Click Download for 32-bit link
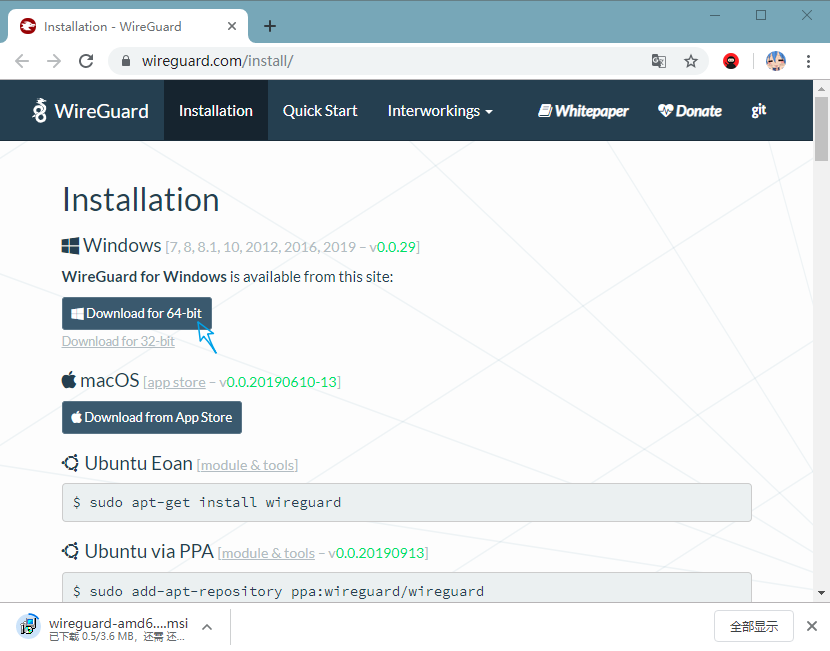830x651 pixels. tap(118, 341)
